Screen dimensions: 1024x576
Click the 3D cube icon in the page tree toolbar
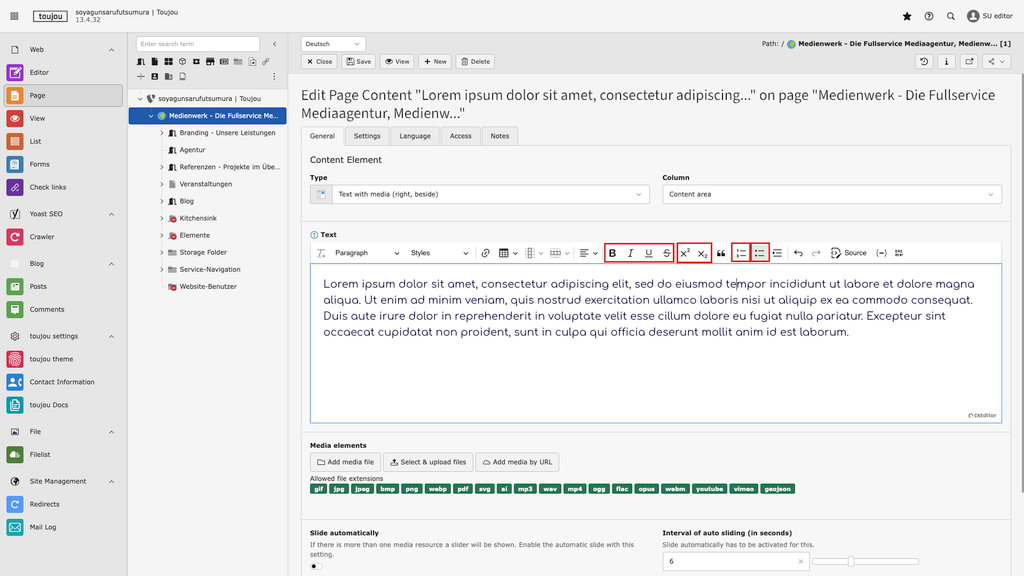click(182, 62)
